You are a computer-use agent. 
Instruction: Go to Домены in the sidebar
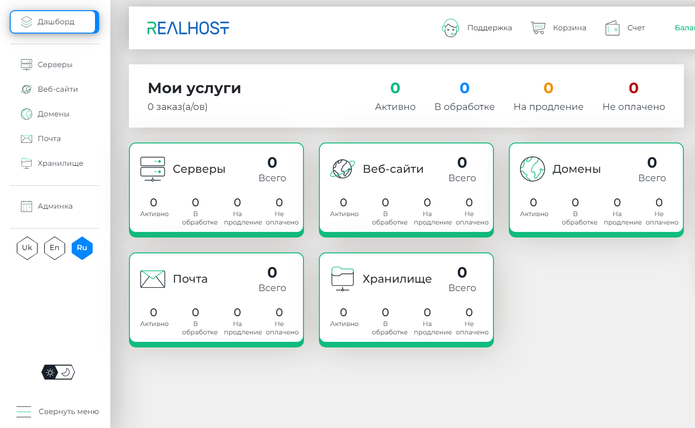(53, 114)
